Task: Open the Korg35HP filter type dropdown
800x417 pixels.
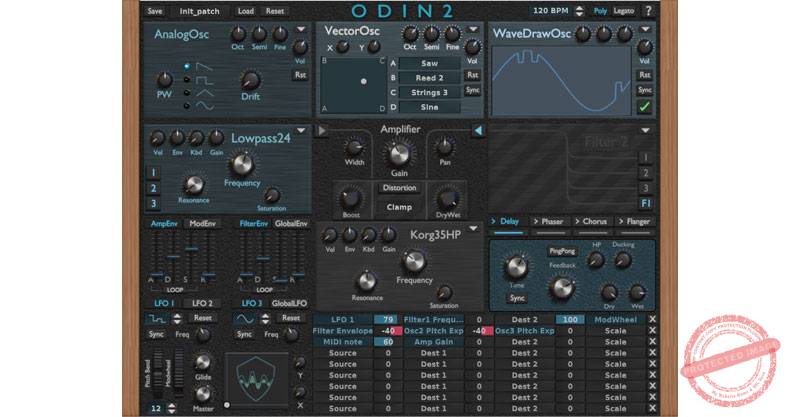Action: 473,229
